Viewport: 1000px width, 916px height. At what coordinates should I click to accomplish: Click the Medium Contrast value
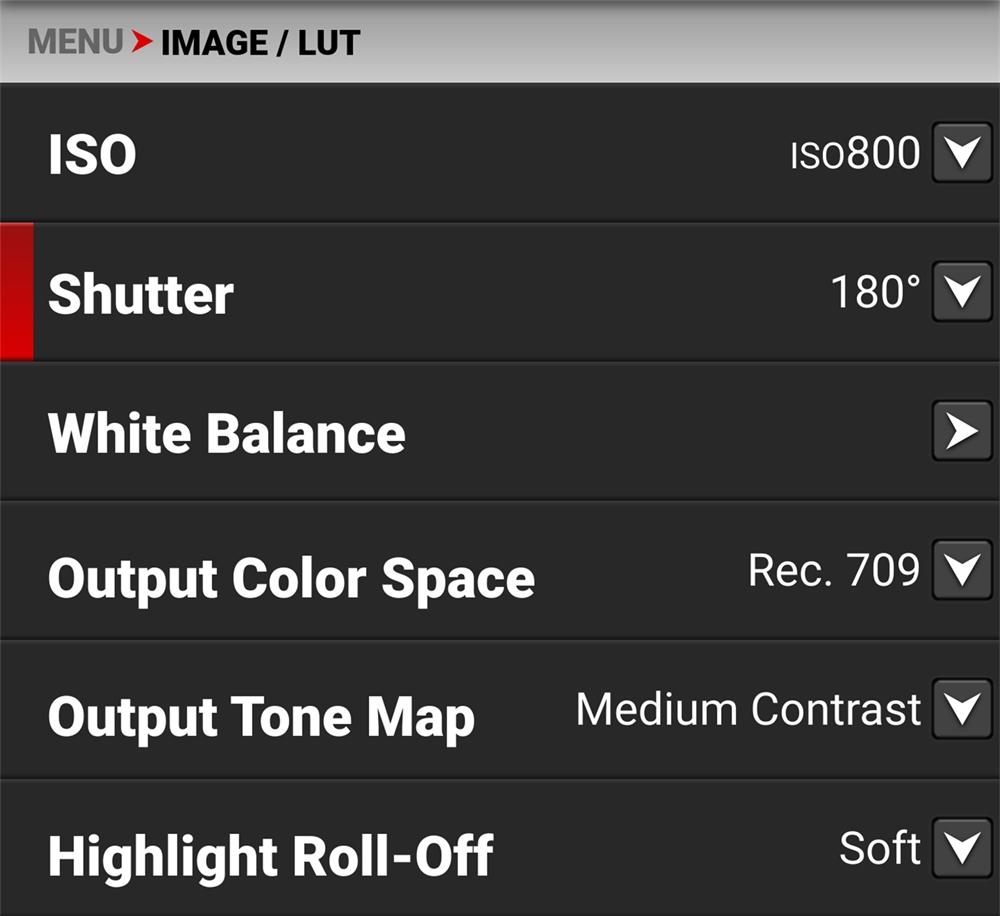(x=748, y=710)
